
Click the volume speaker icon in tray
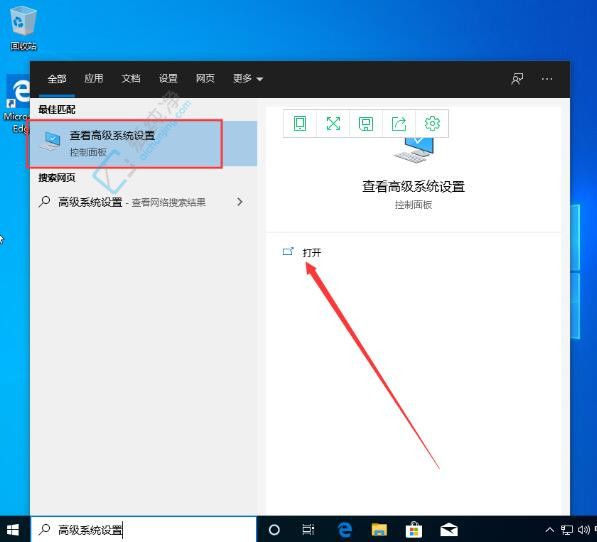583,529
